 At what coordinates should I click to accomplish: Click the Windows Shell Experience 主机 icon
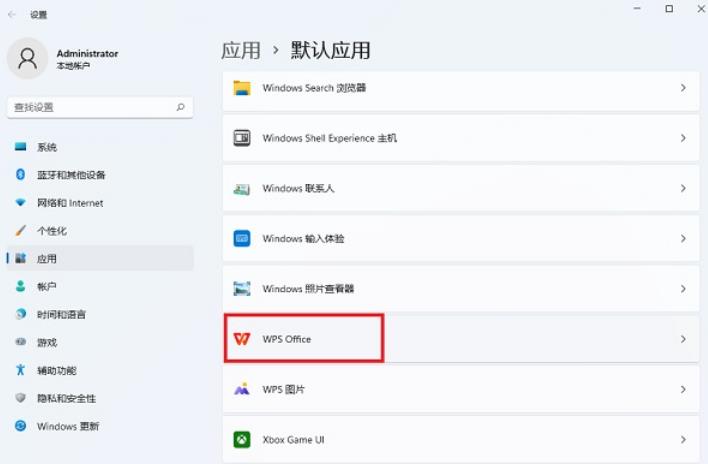point(242,138)
